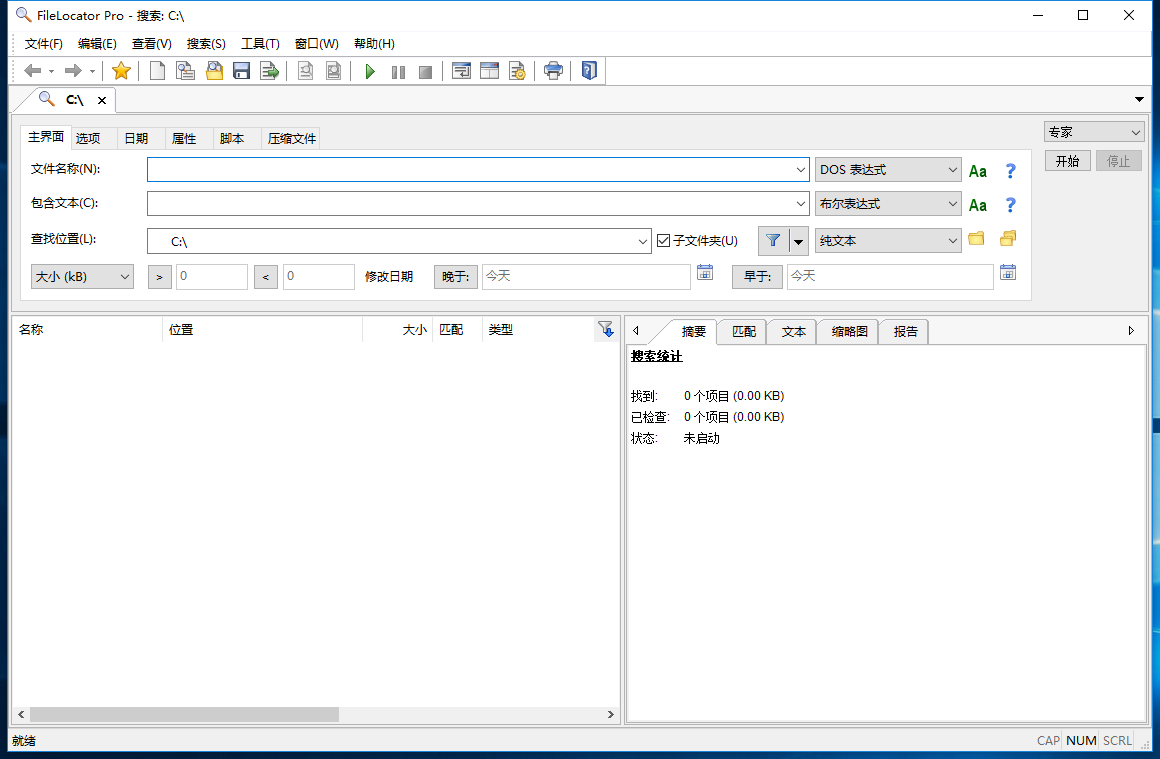Switch to the 匹配 results tab
This screenshot has height=759, width=1160.
click(x=743, y=331)
